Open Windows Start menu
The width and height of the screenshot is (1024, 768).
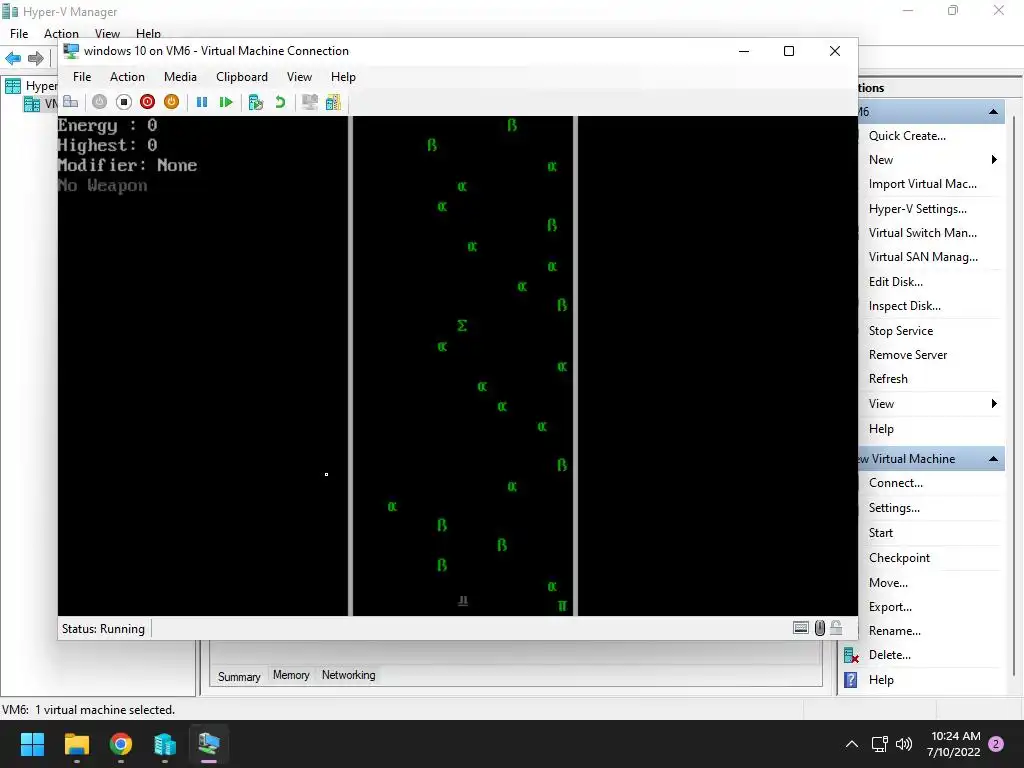tap(32, 744)
